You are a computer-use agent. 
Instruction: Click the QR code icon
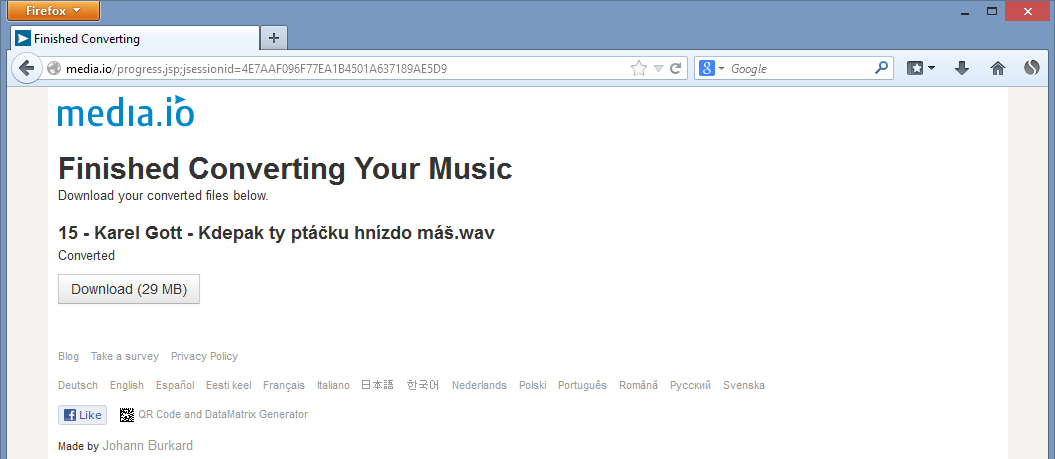(126, 415)
